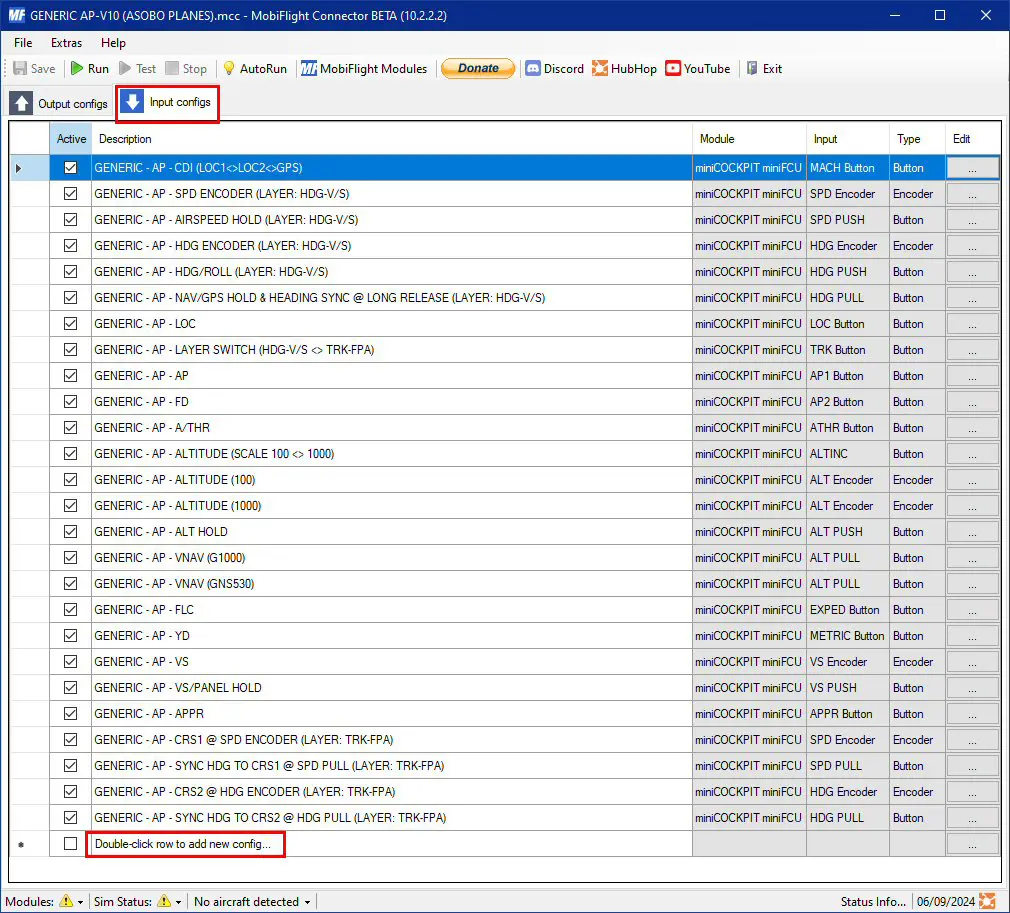
Task: Toggle Active checkbox for AIRSPEED HOLD row
Action: tap(70, 220)
